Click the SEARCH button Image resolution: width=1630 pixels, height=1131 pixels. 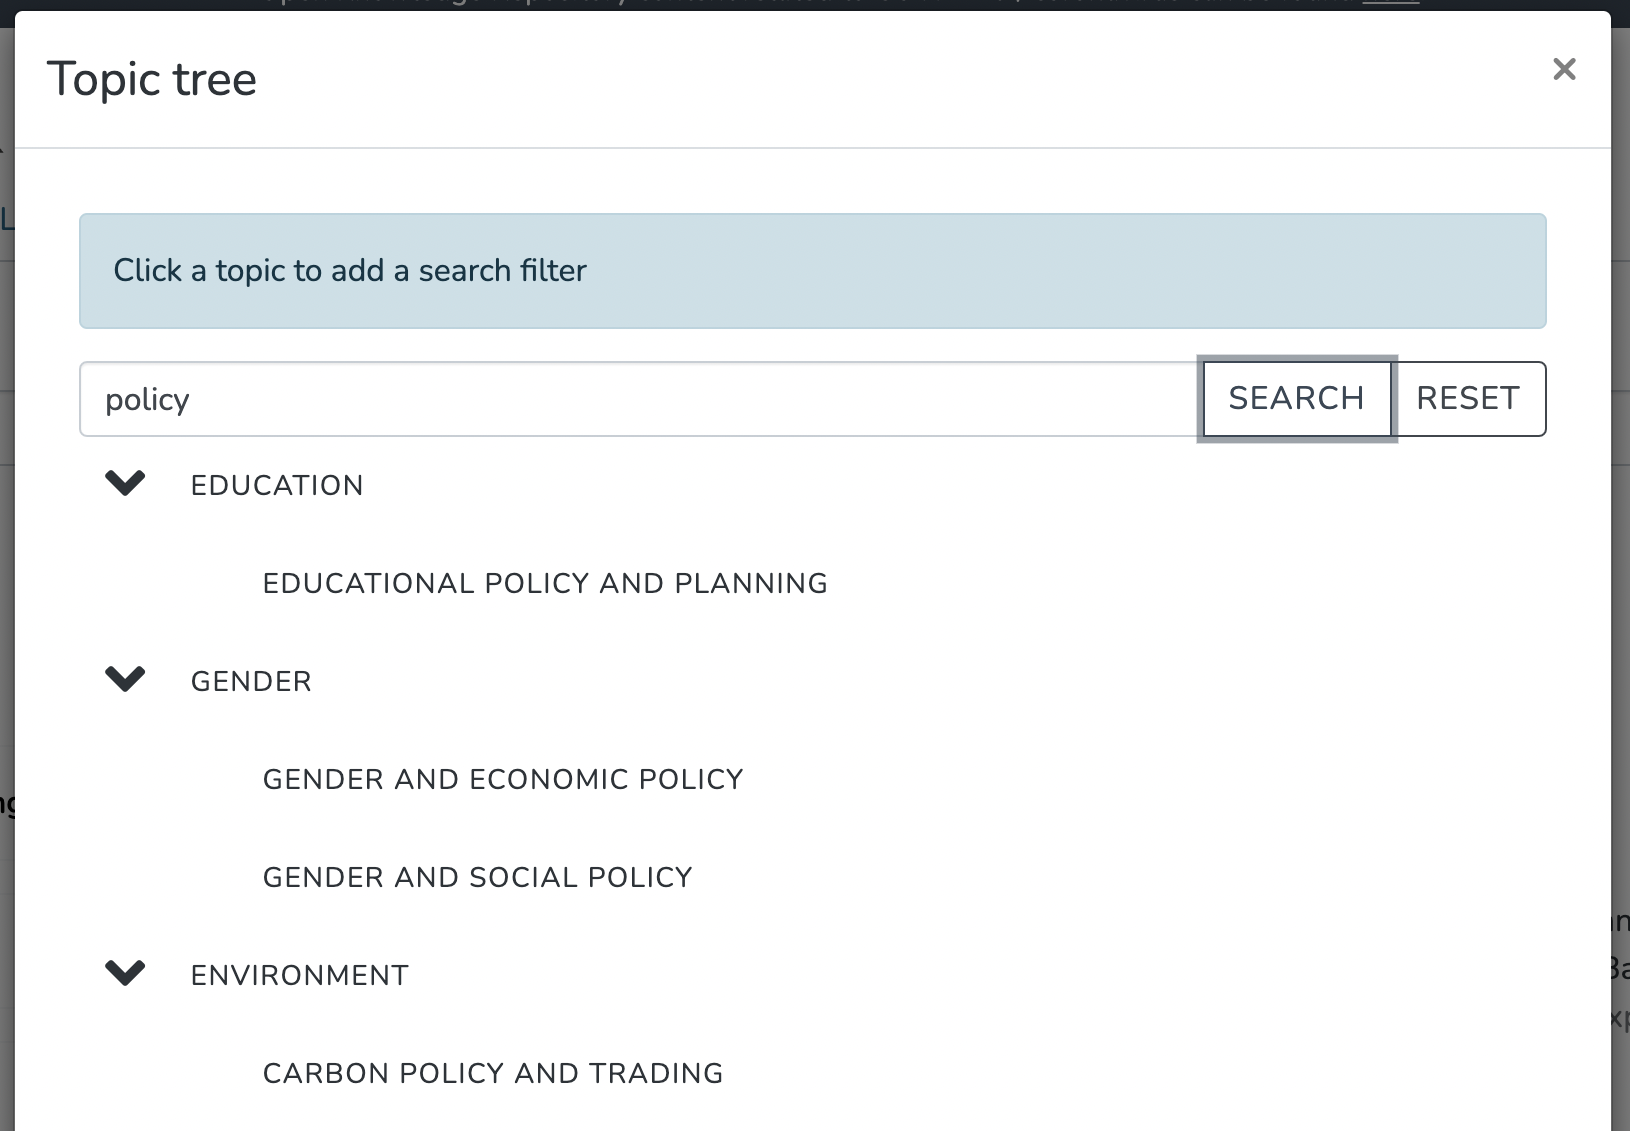[x=1296, y=398]
